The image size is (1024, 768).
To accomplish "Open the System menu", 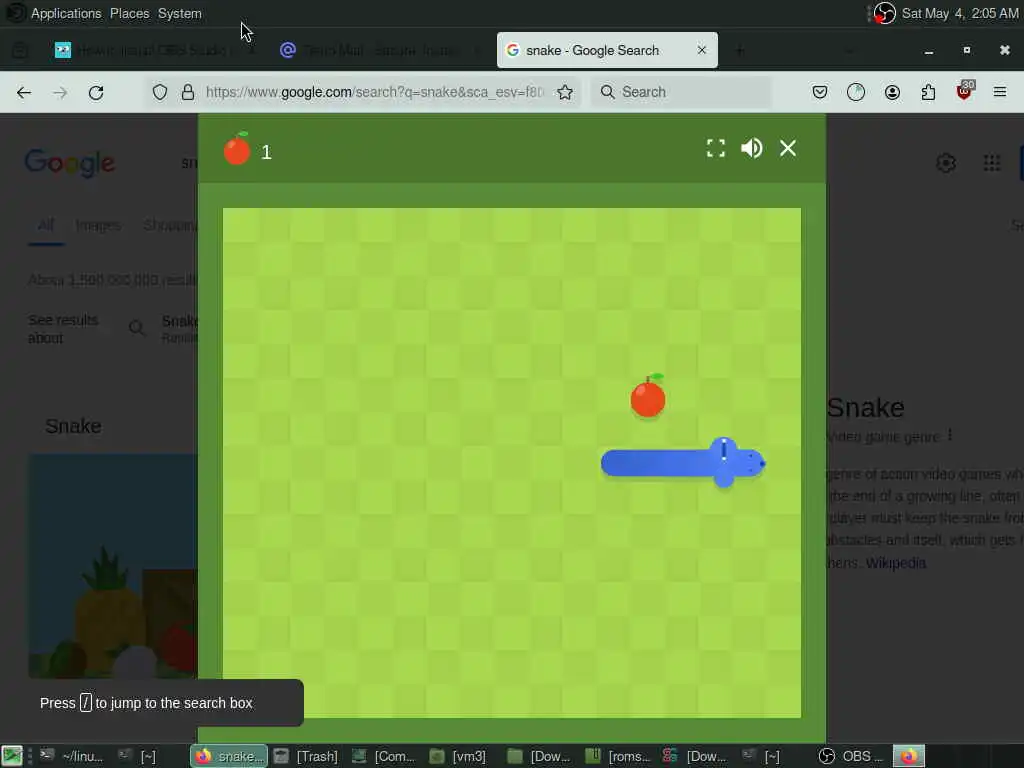I will click(x=180, y=13).
